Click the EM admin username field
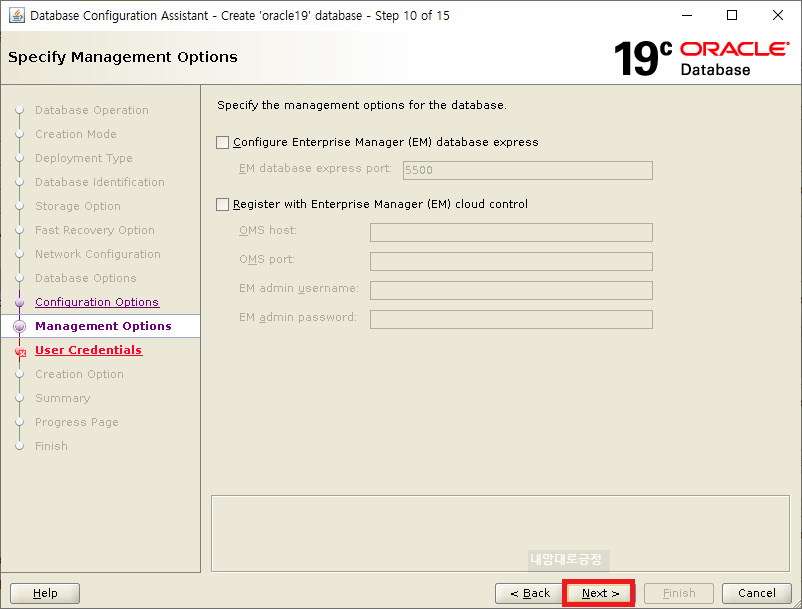The image size is (802, 609). pyautogui.click(x=511, y=290)
